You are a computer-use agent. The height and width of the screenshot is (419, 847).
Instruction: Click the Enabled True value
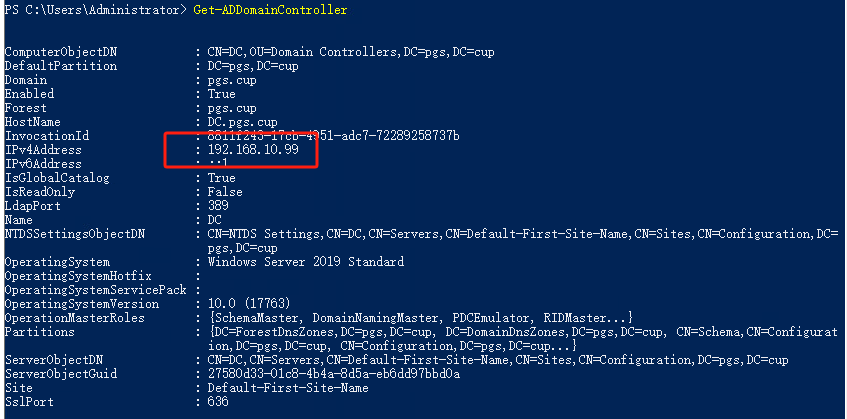[221, 94]
